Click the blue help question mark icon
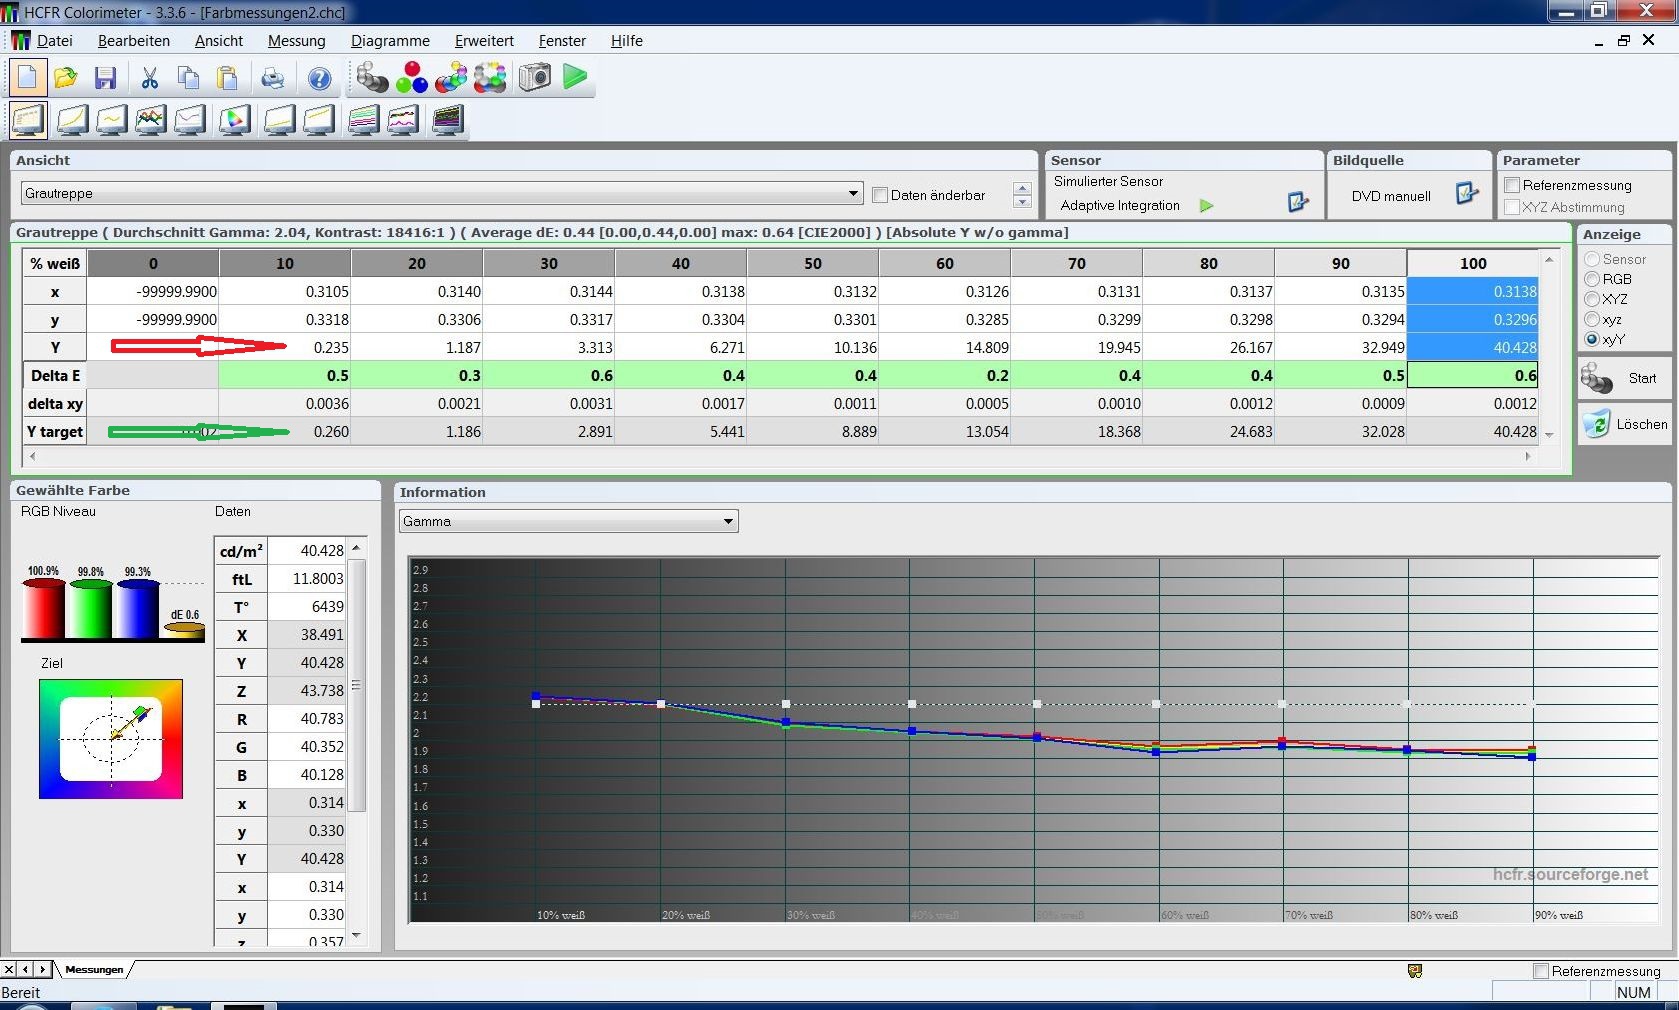This screenshot has height=1010, width=1679. coord(319,78)
